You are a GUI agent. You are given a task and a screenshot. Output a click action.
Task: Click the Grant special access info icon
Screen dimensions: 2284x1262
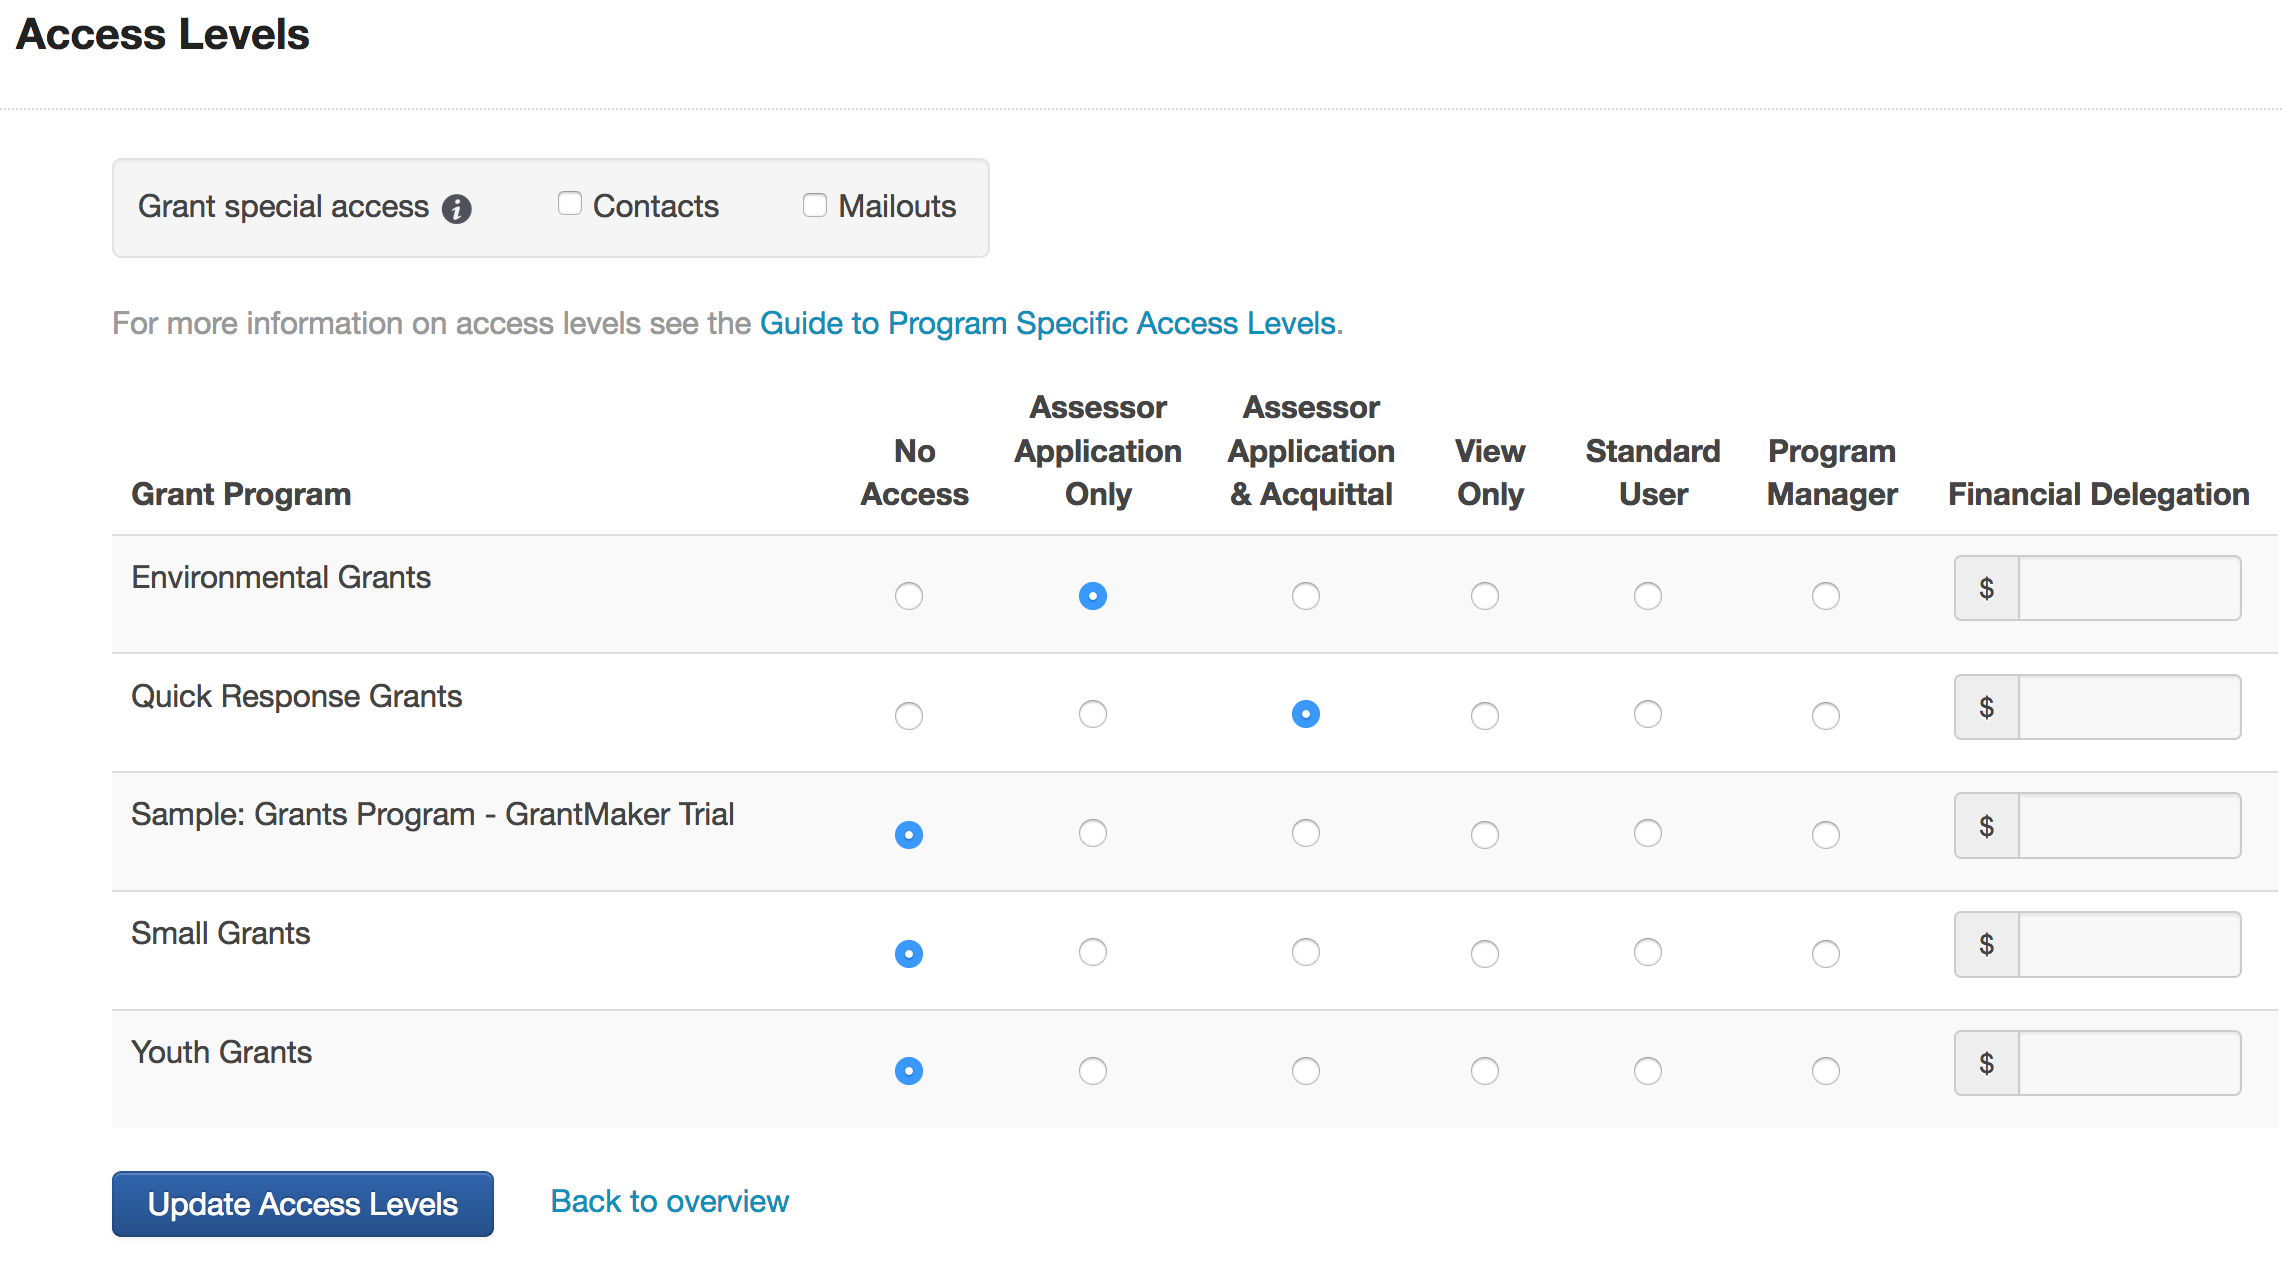[x=457, y=209]
